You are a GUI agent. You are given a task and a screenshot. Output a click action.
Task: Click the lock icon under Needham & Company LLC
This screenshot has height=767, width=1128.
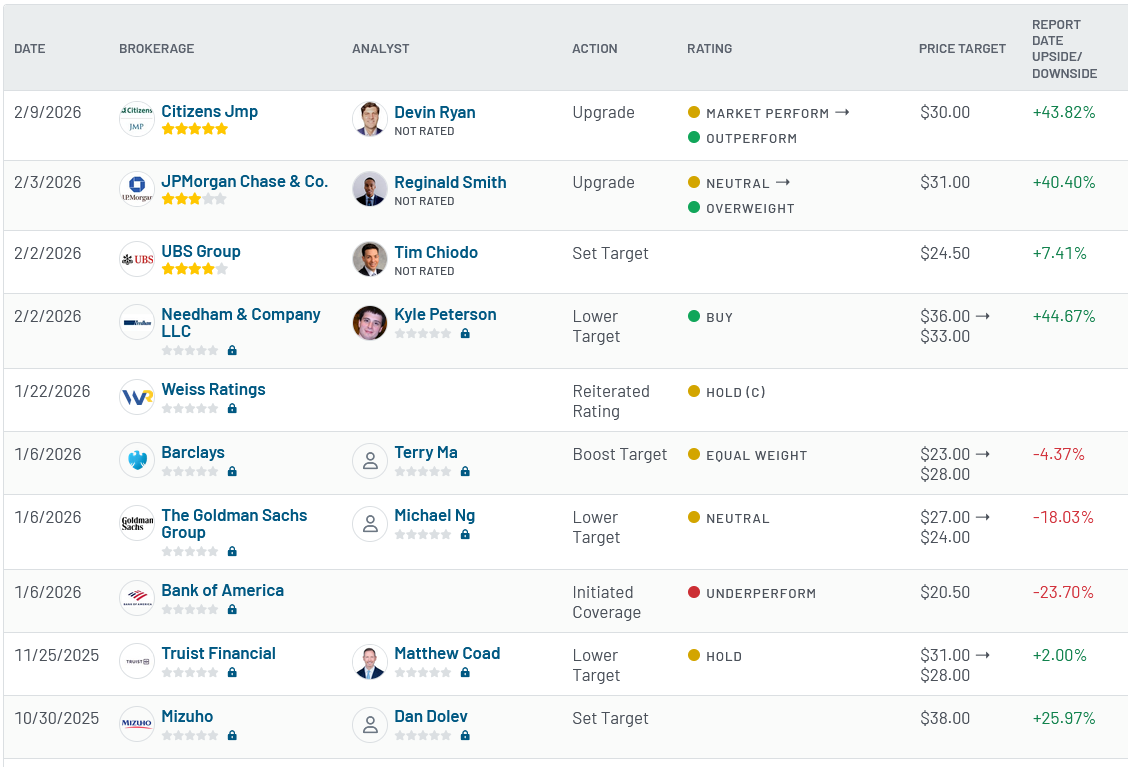point(232,350)
